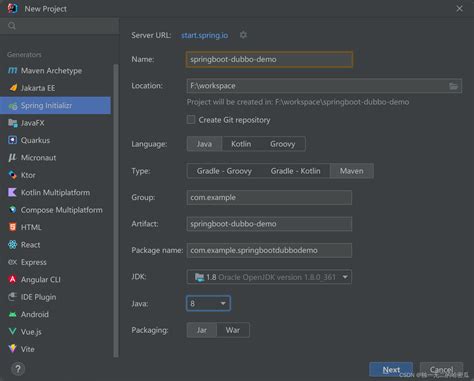Set project type to Gradle - Groovy

click(x=224, y=171)
